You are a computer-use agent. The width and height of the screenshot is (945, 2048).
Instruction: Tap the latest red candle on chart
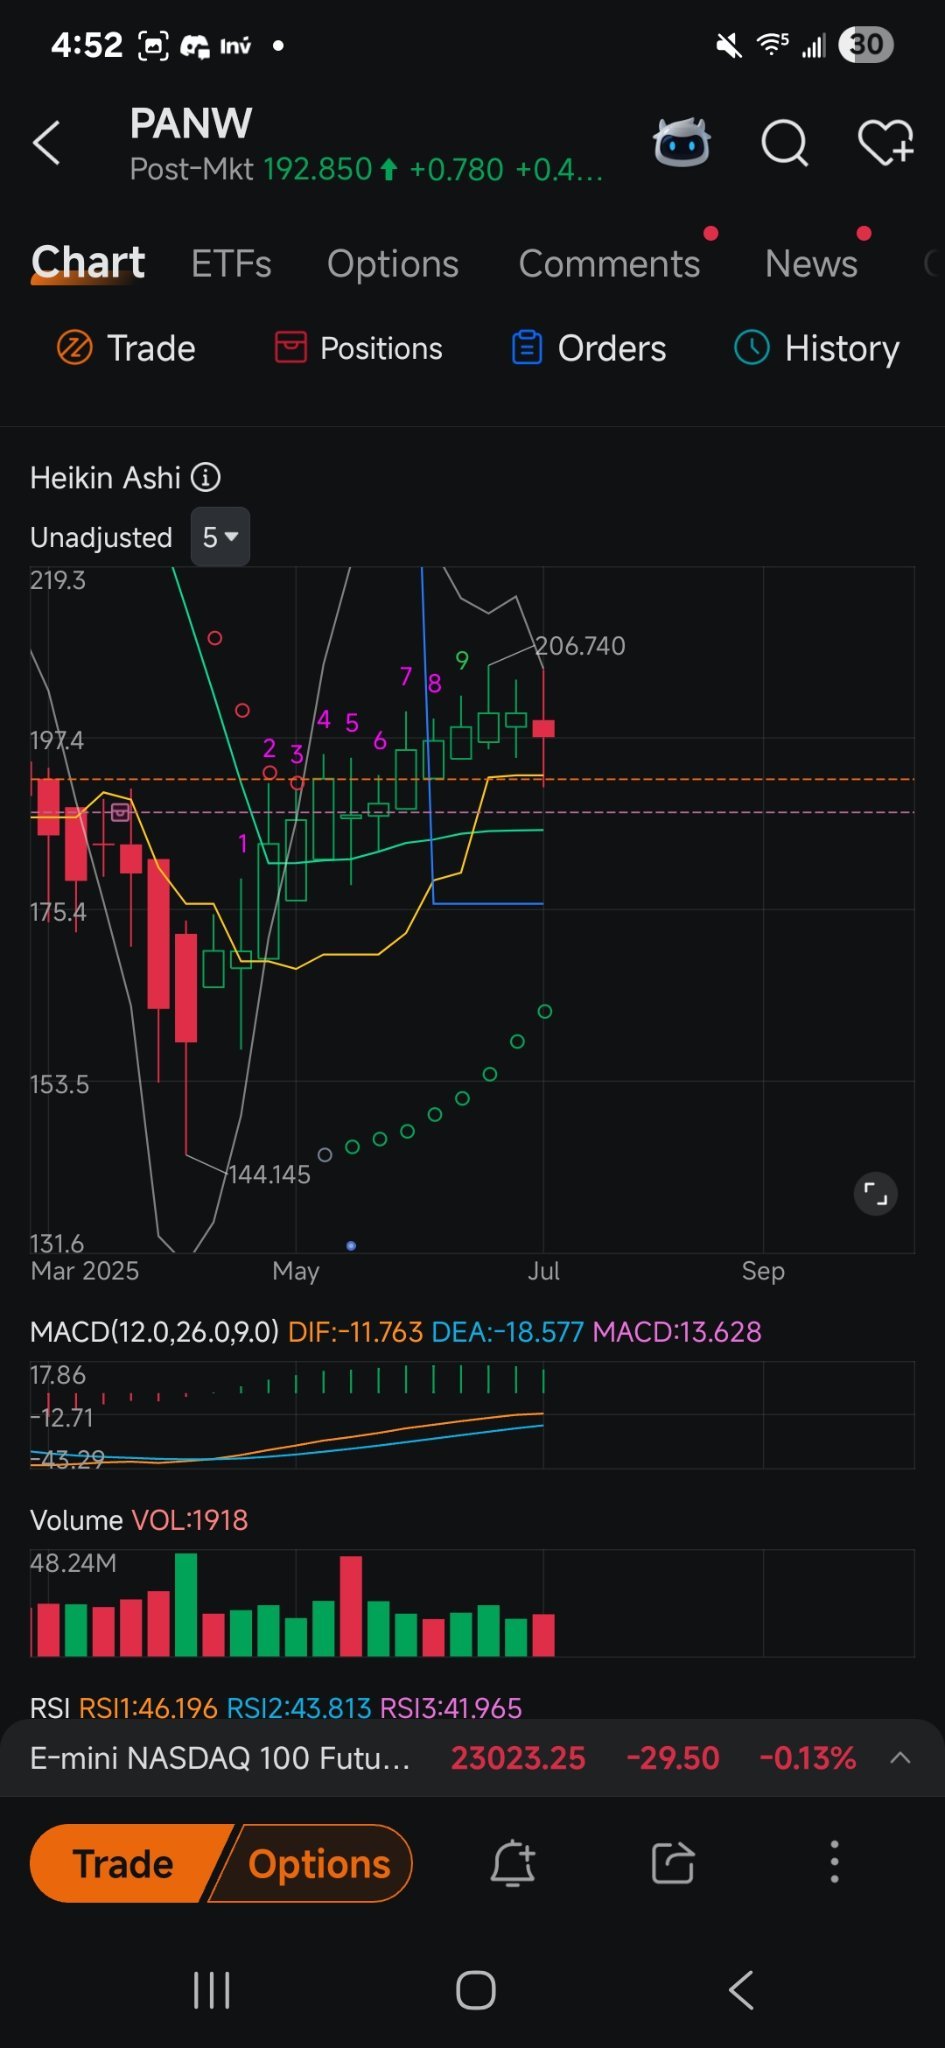(543, 728)
